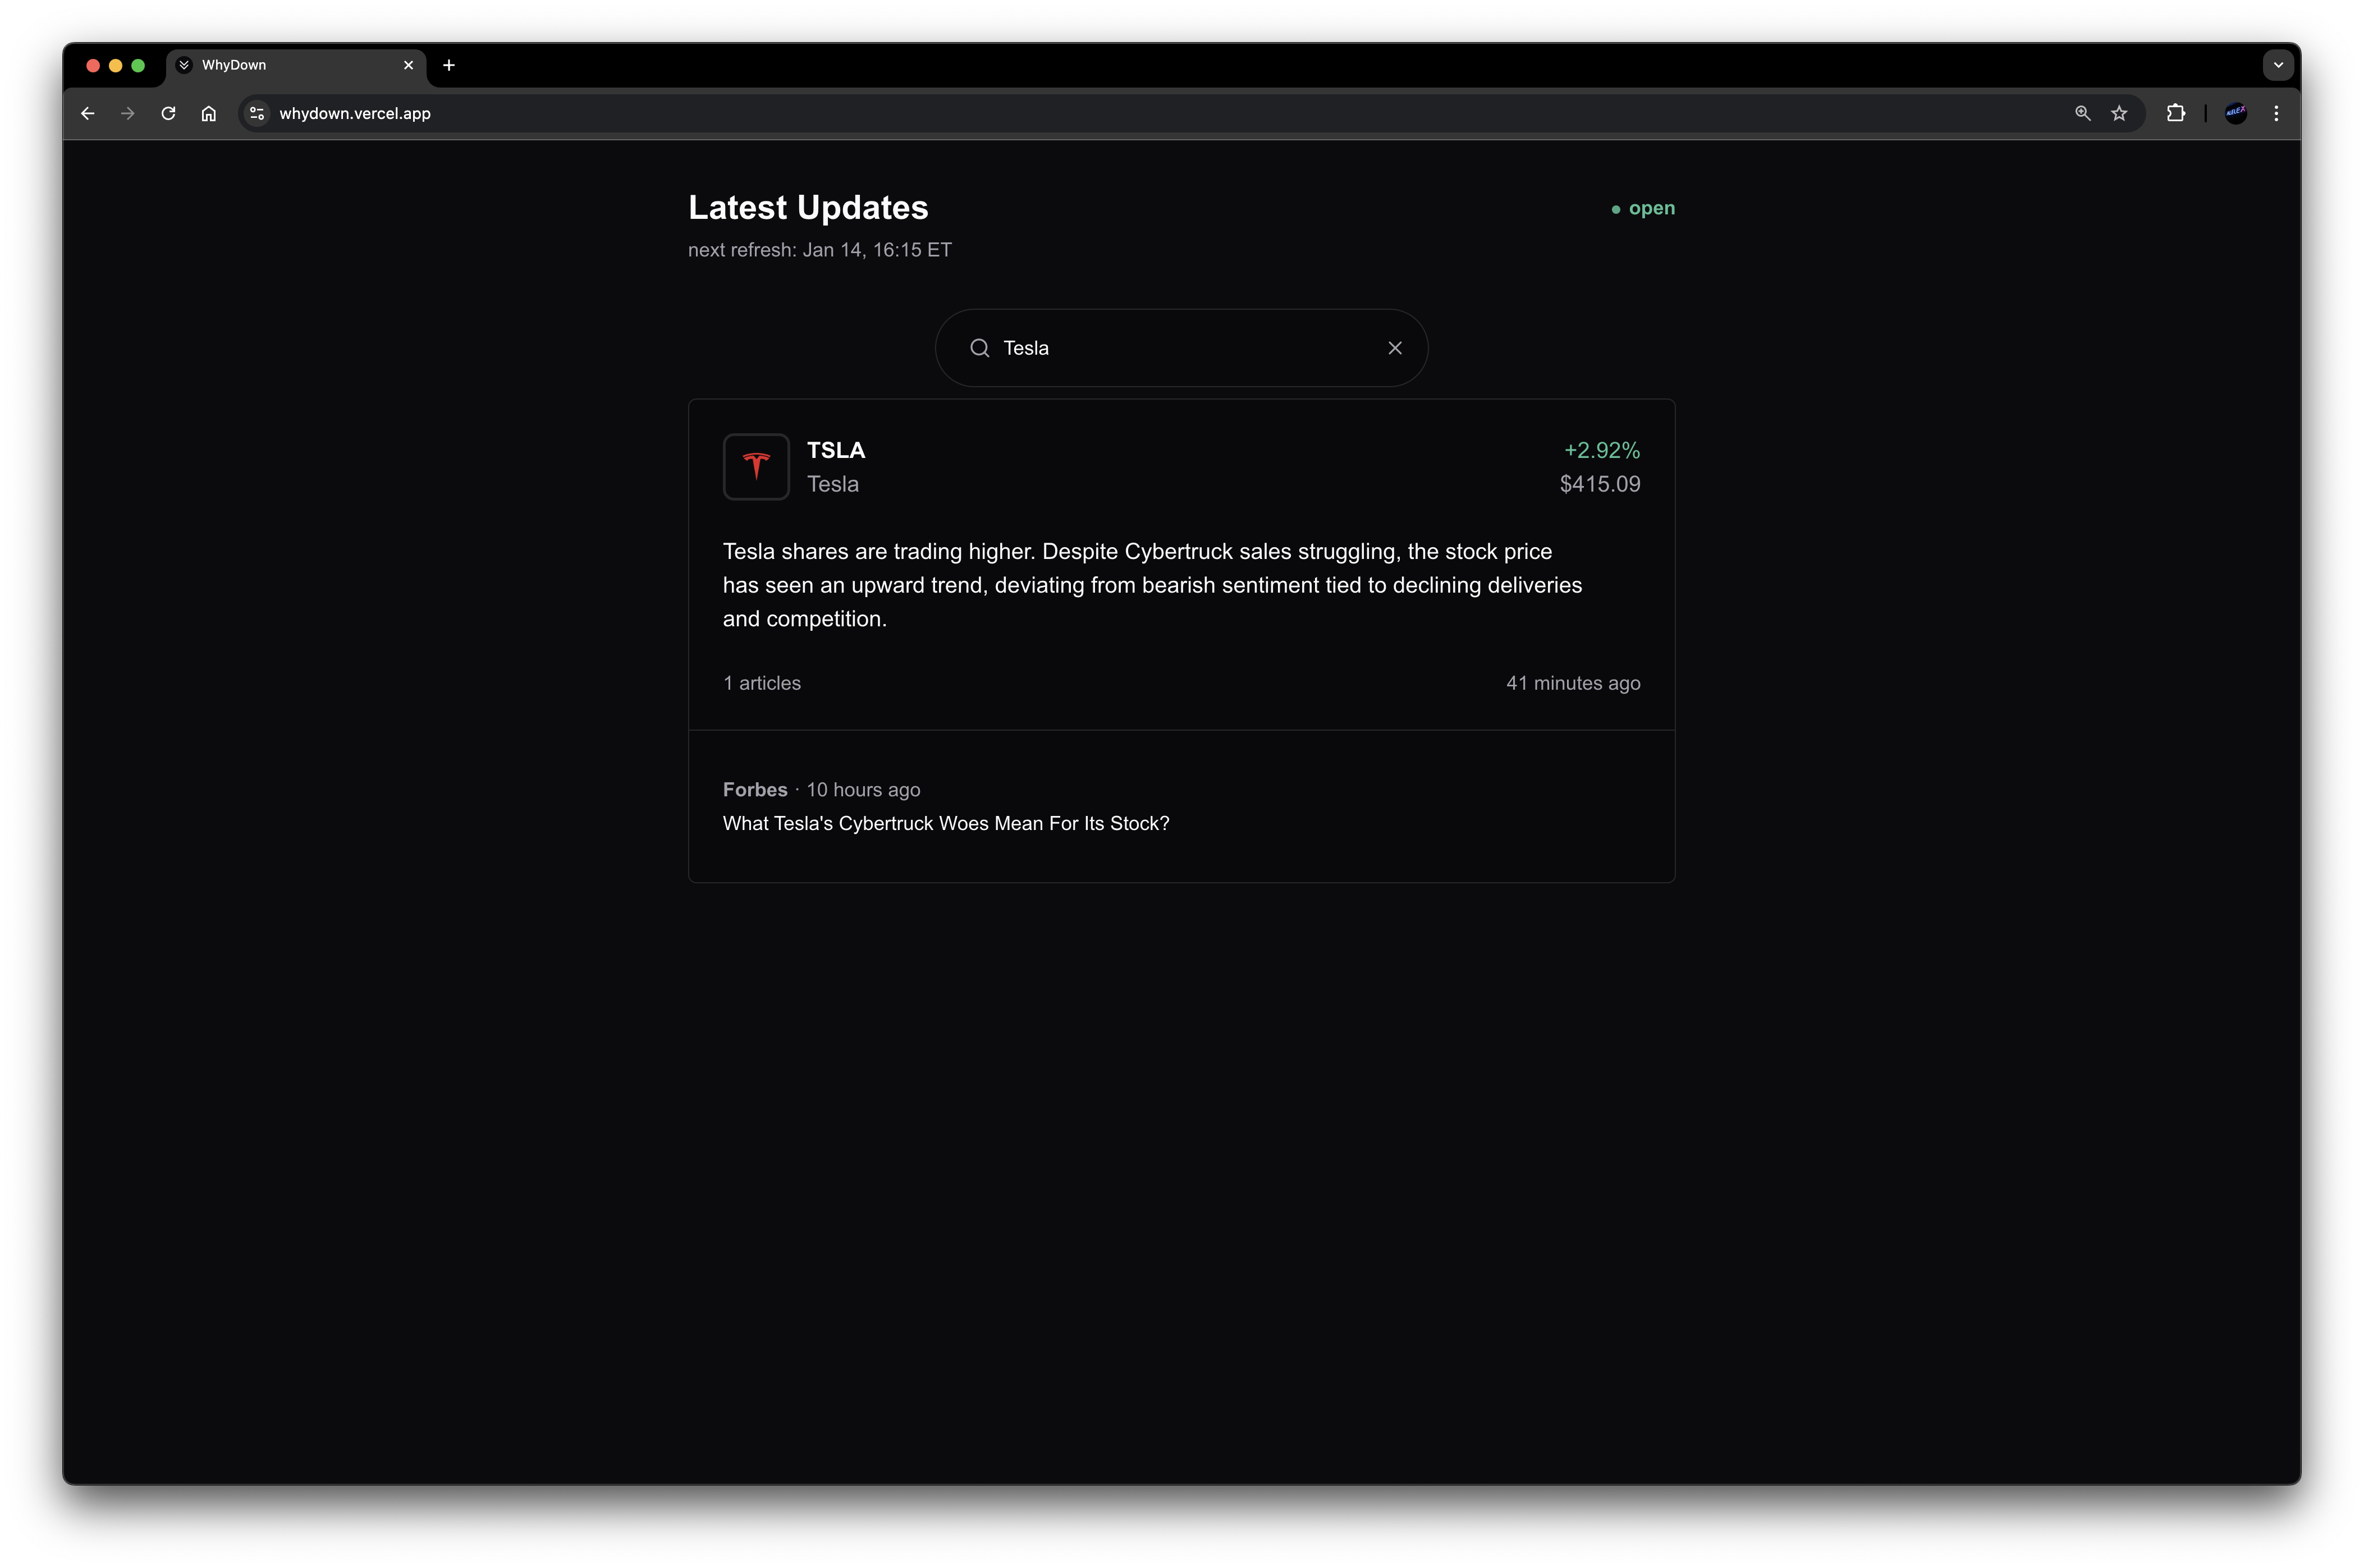Open the Chrome three-dot menu

click(x=2276, y=114)
